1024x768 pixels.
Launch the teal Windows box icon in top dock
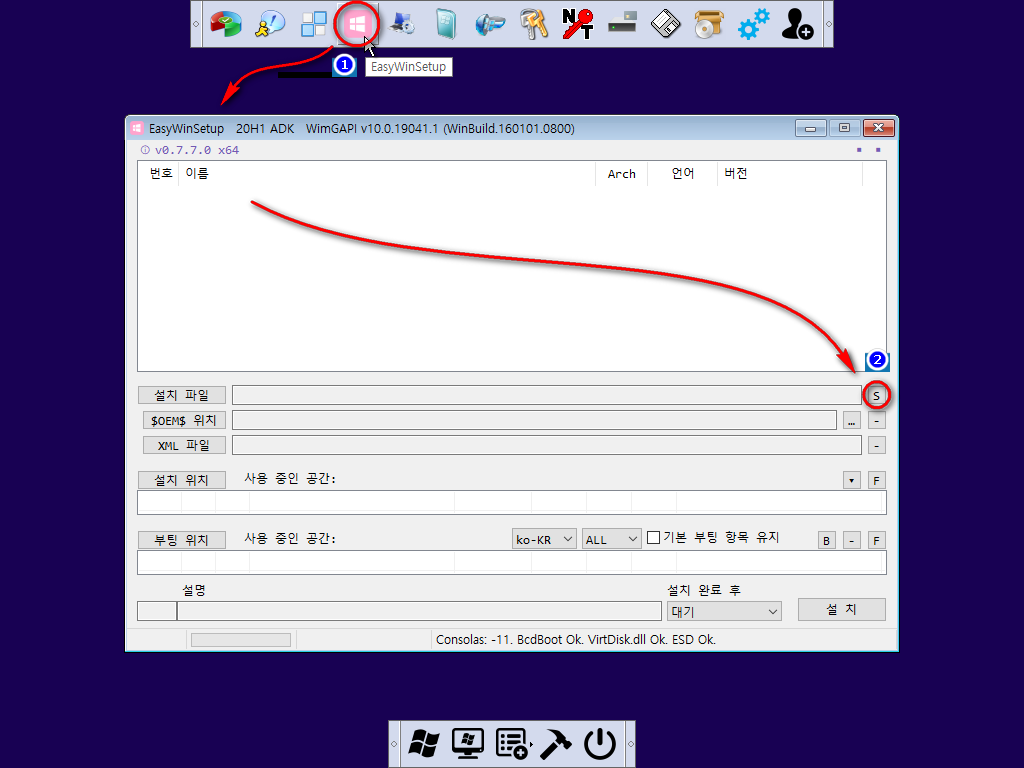click(x=445, y=24)
